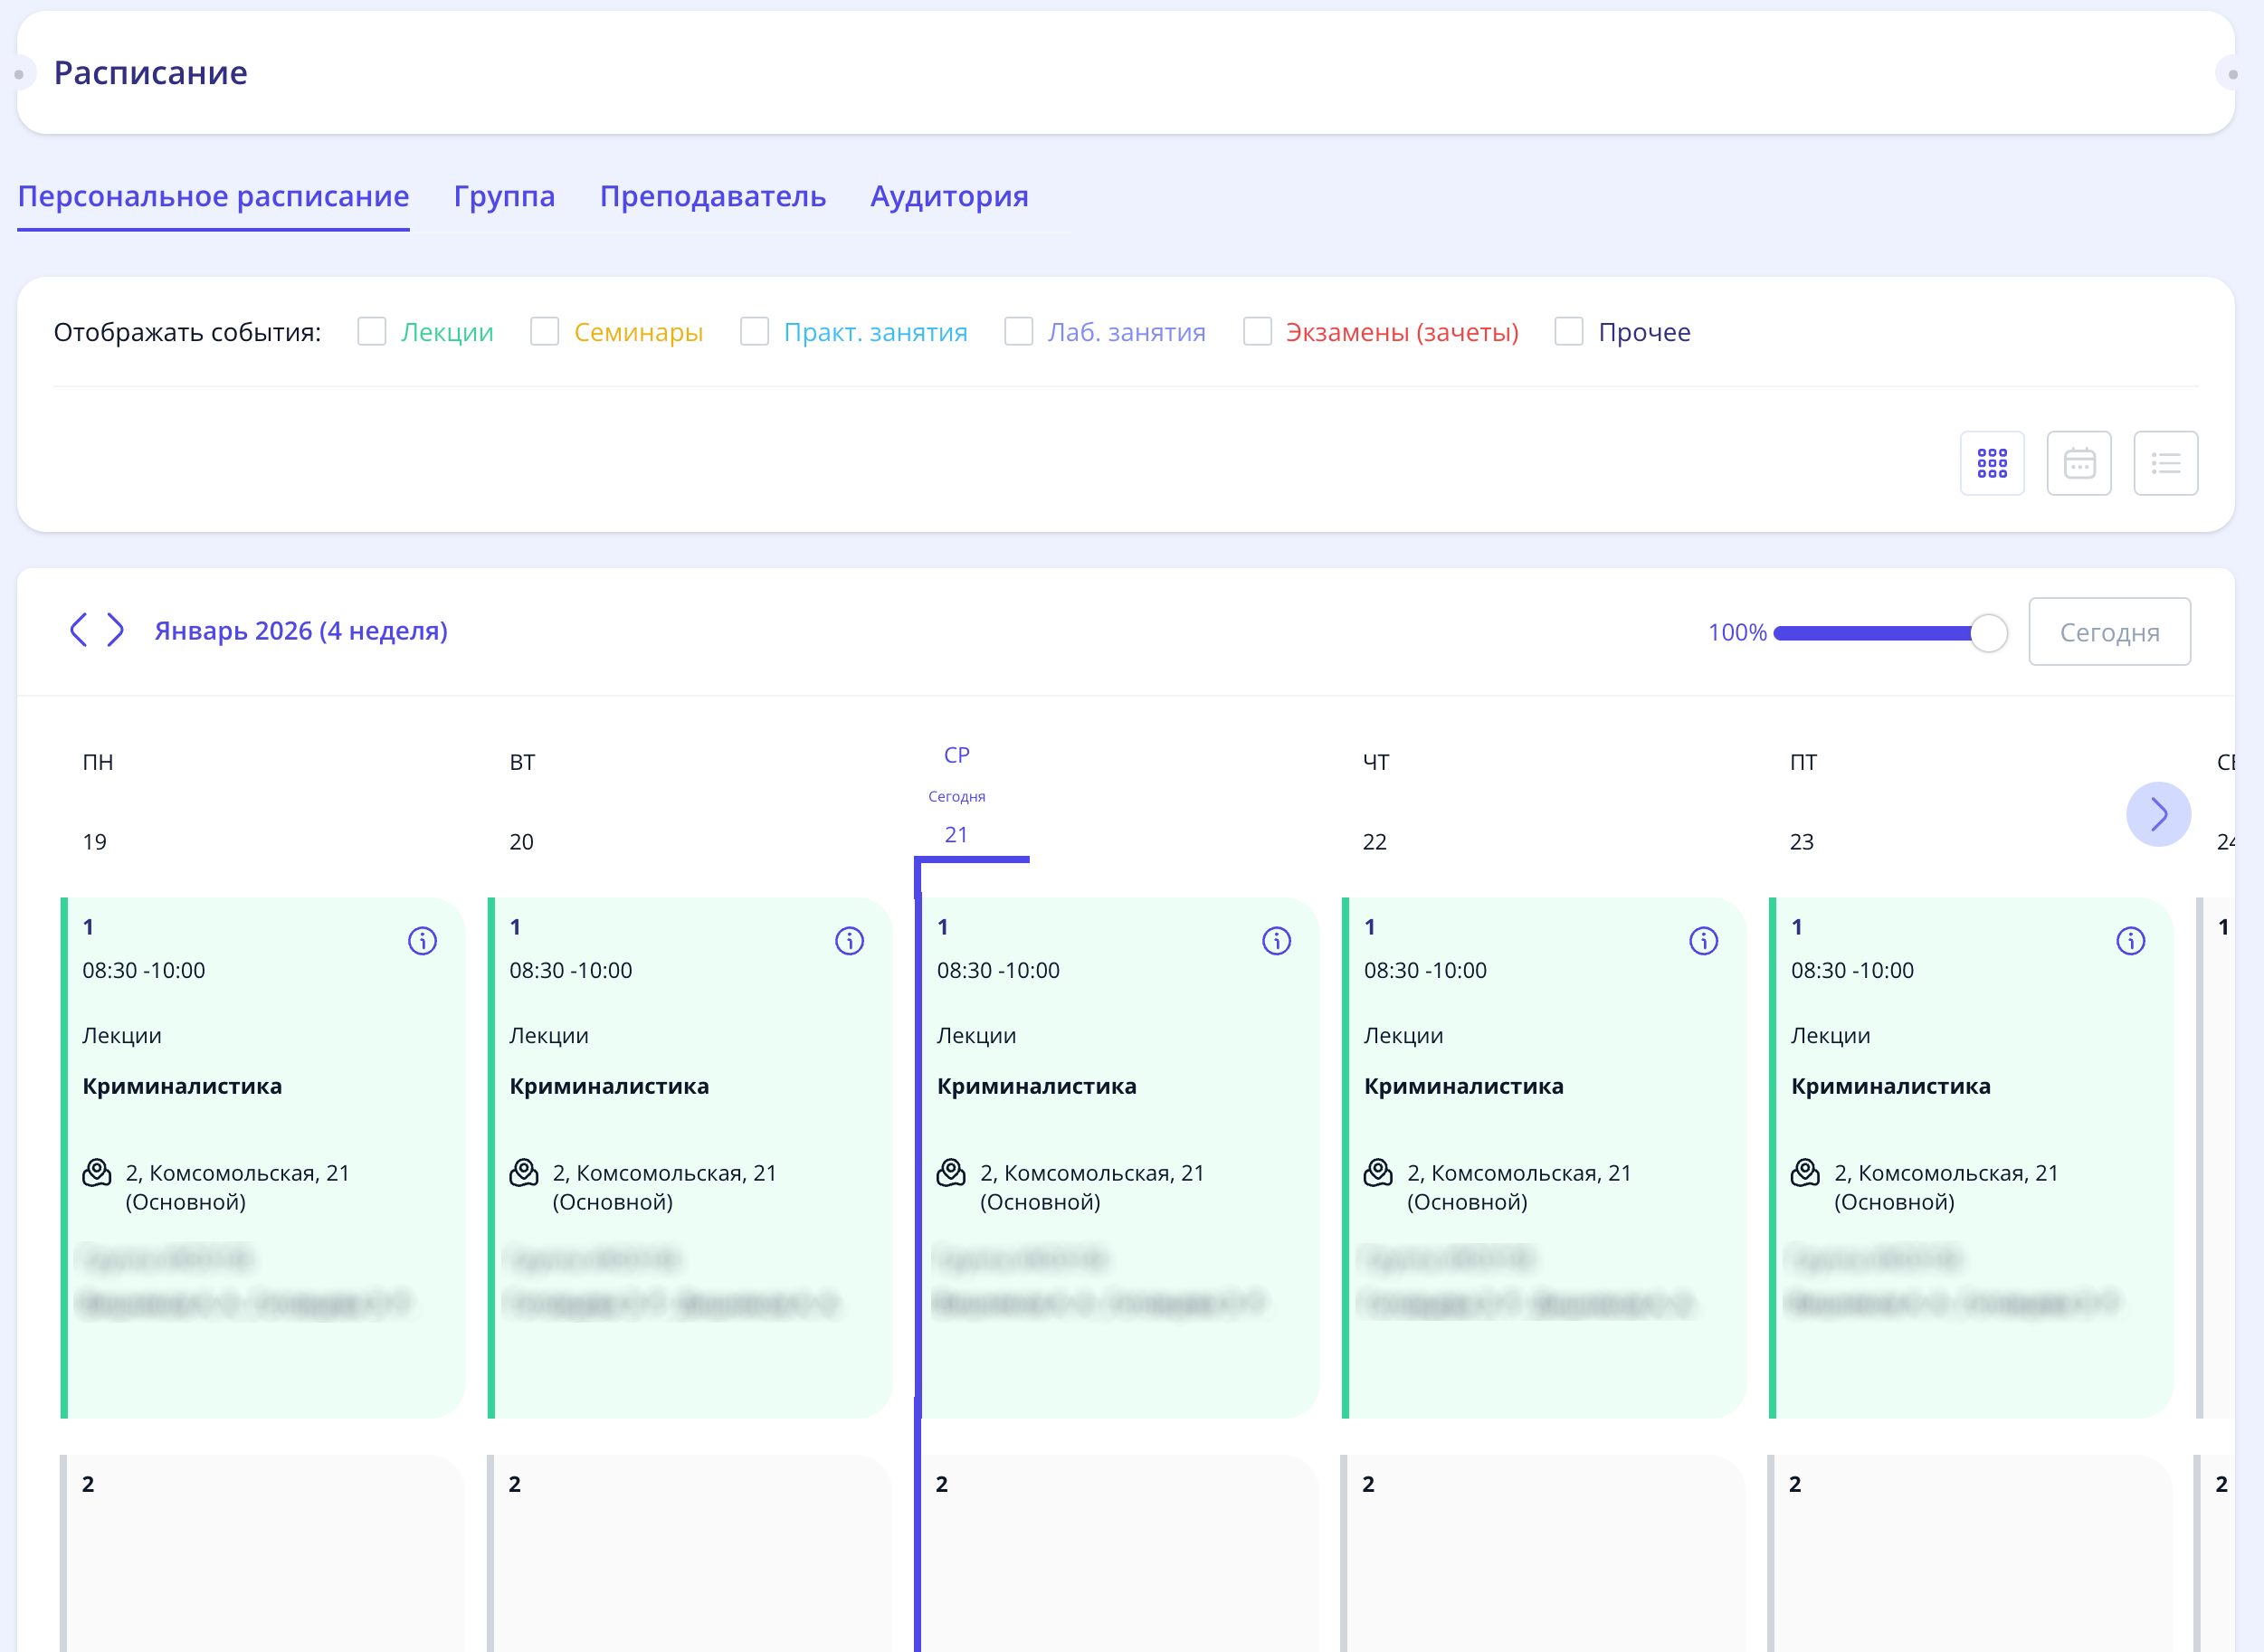Screen dimensions: 2264x1652
Task: Enable the Семинары events checkbox
Action: click(x=545, y=332)
